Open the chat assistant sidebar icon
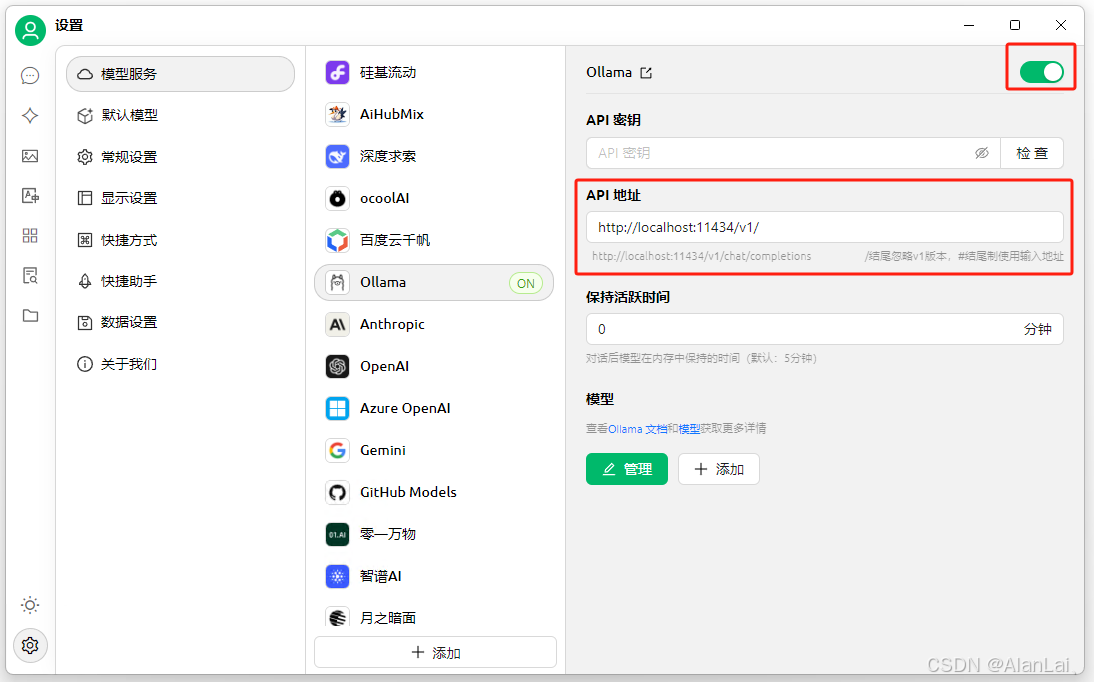The height and width of the screenshot is (682, 1094). point(30,75)
